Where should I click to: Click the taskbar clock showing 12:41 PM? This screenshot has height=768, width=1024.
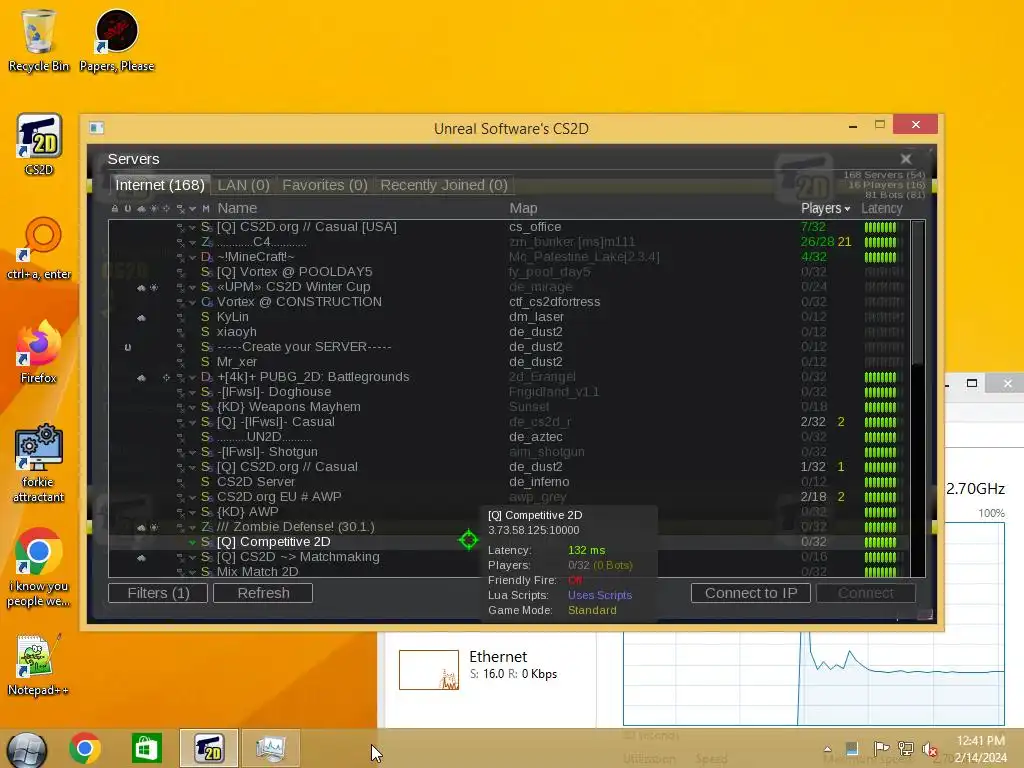tap(980, 749)
